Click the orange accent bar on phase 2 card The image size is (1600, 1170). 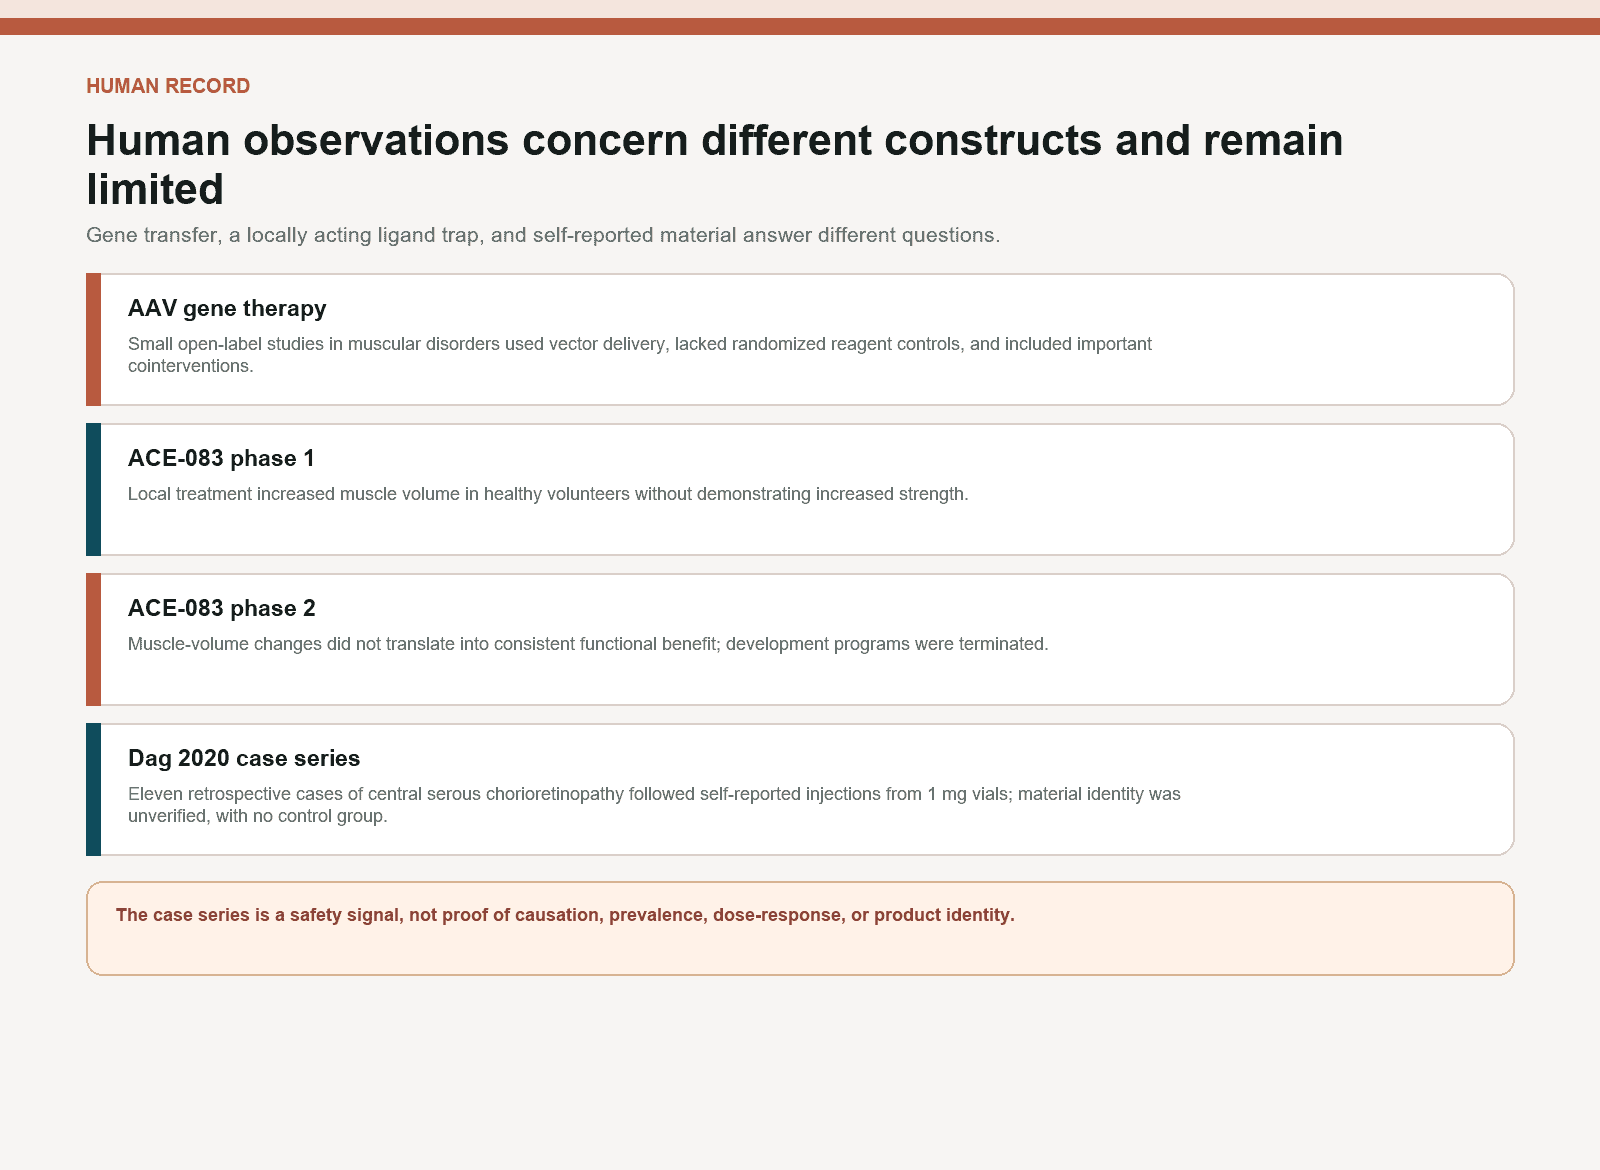(x=93, y=640)
